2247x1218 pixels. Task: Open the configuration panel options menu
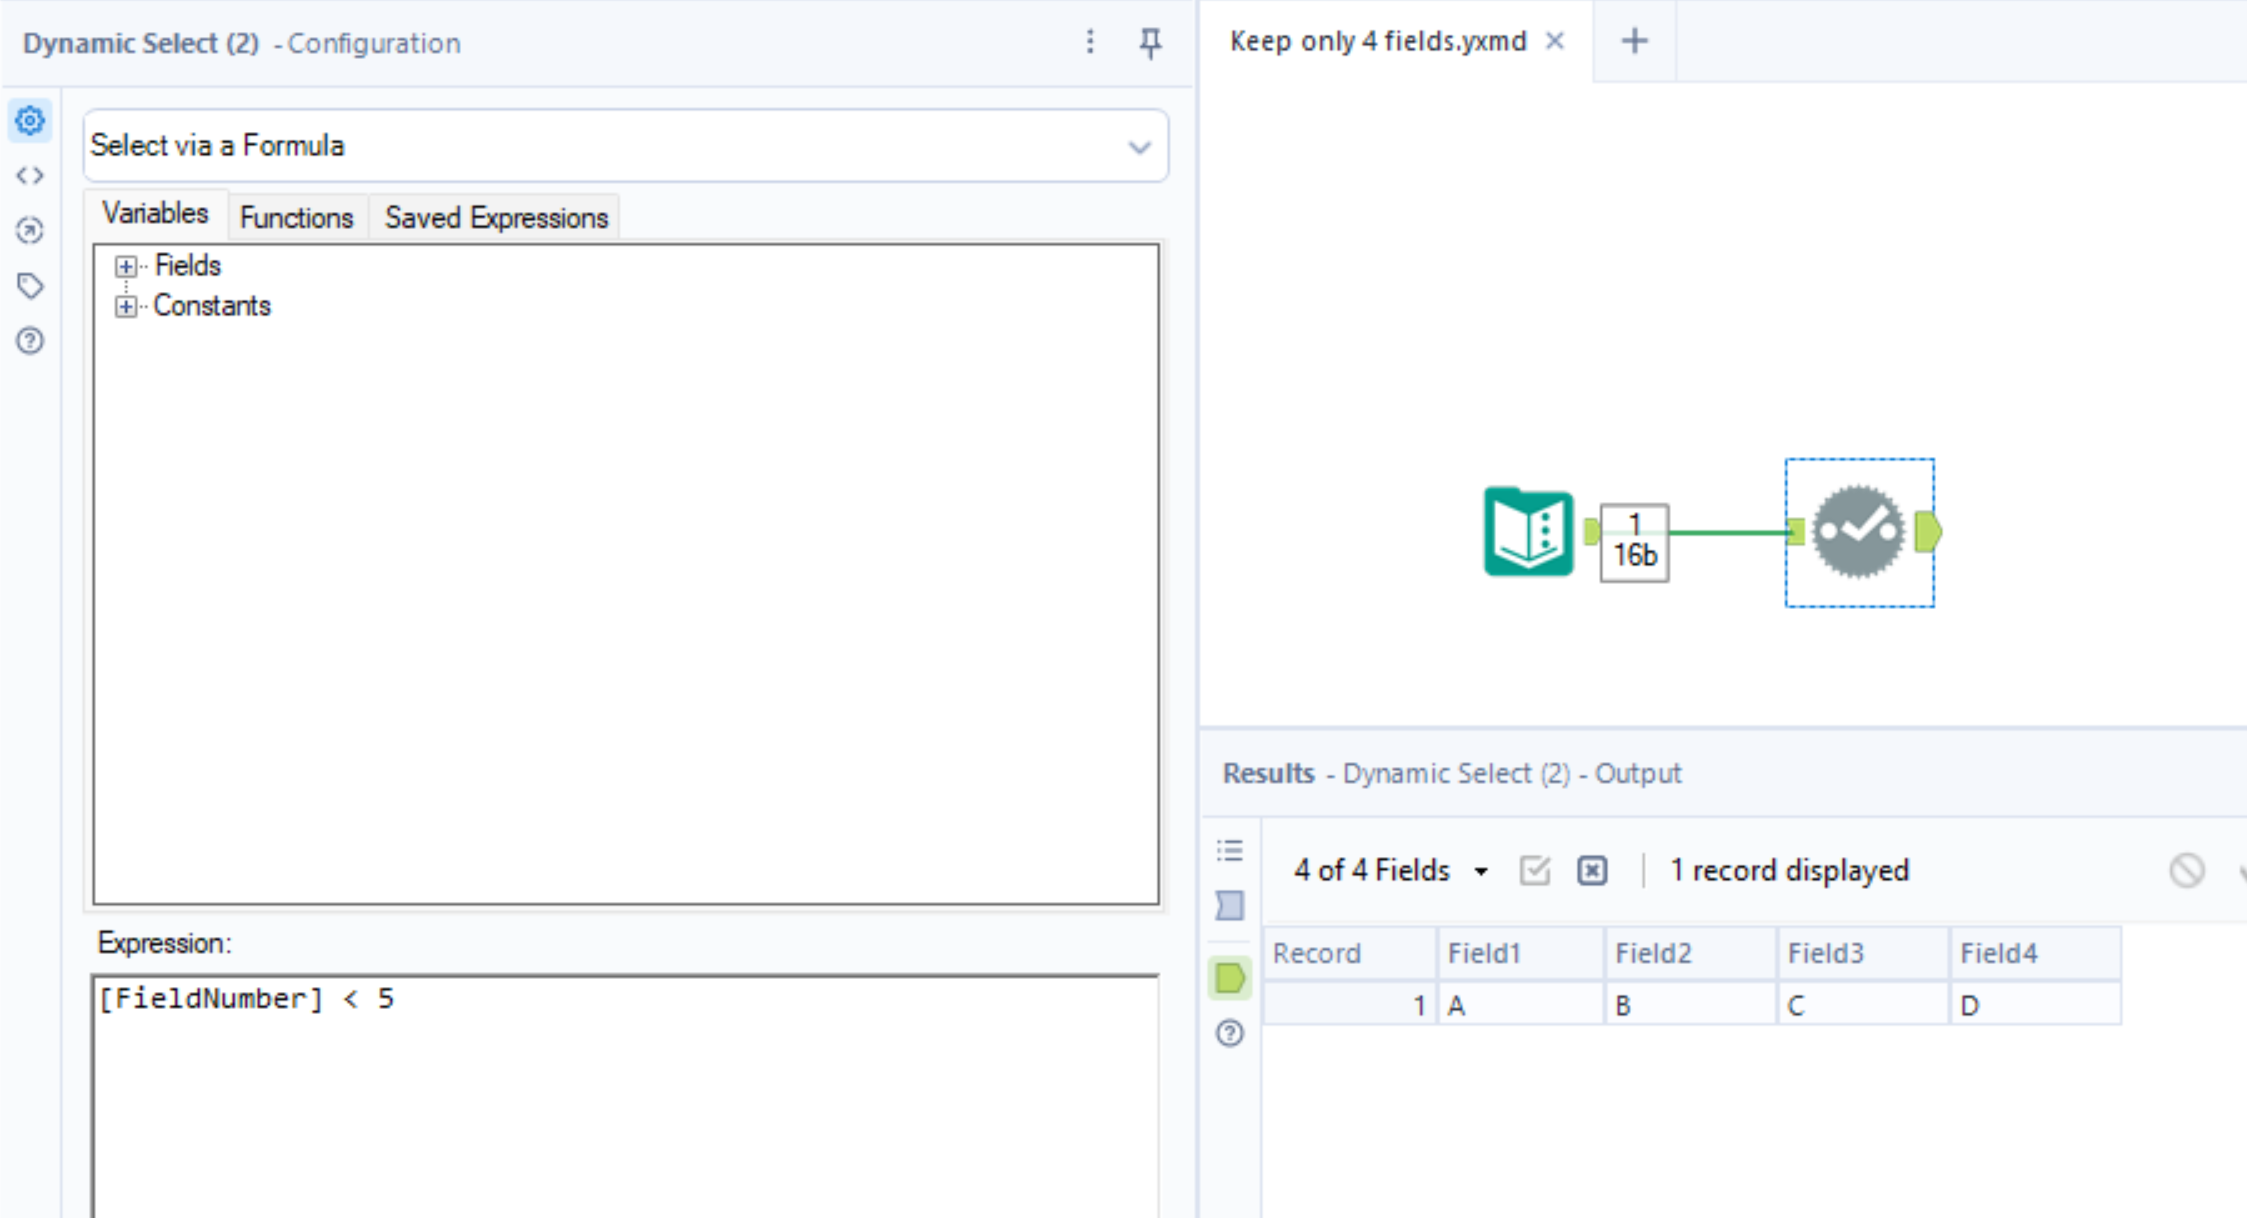coord(1090,42)
